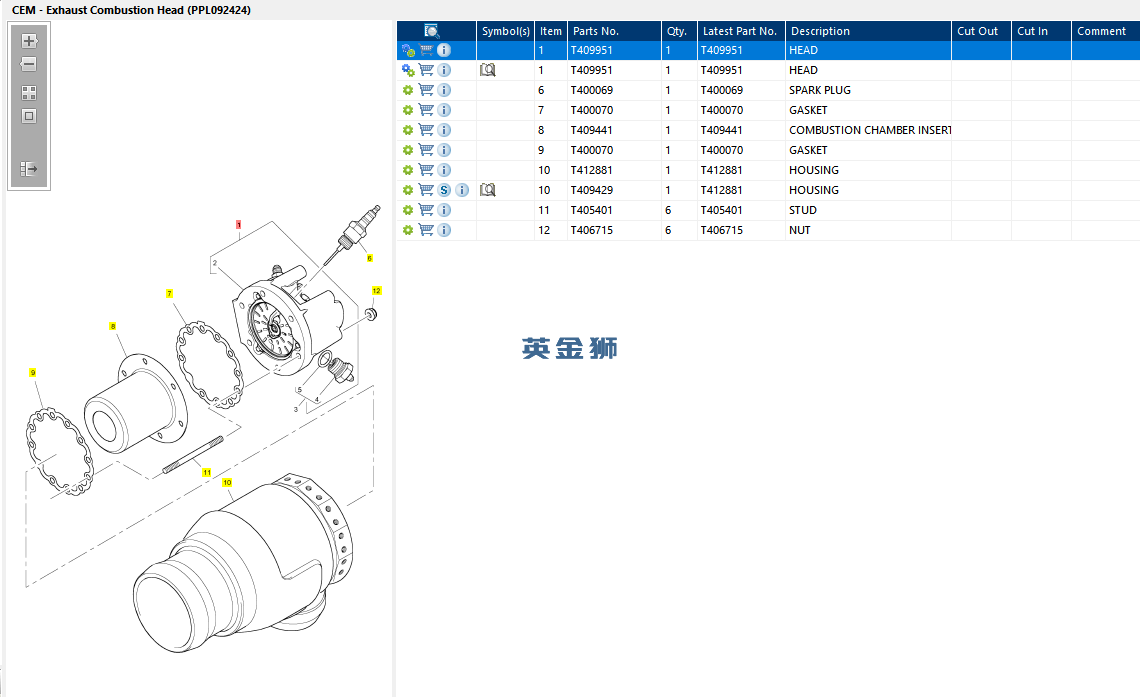Click gear icon for NUT row
This screenshot has height=697, width=1140.
pos(408,230)
